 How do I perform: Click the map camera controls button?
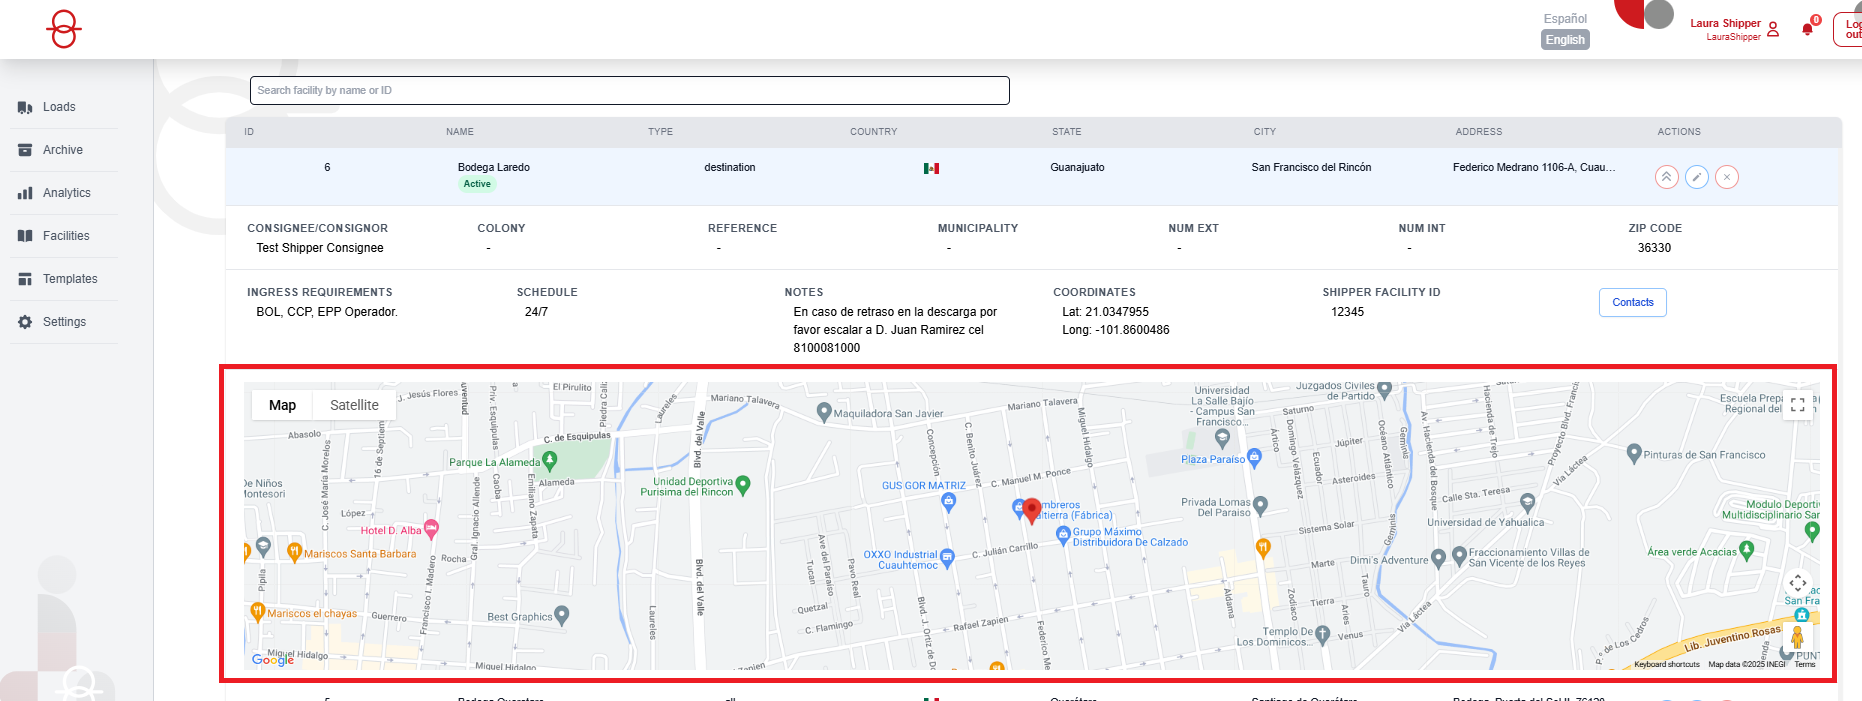pyautogui.click(x=1798, y=583)
